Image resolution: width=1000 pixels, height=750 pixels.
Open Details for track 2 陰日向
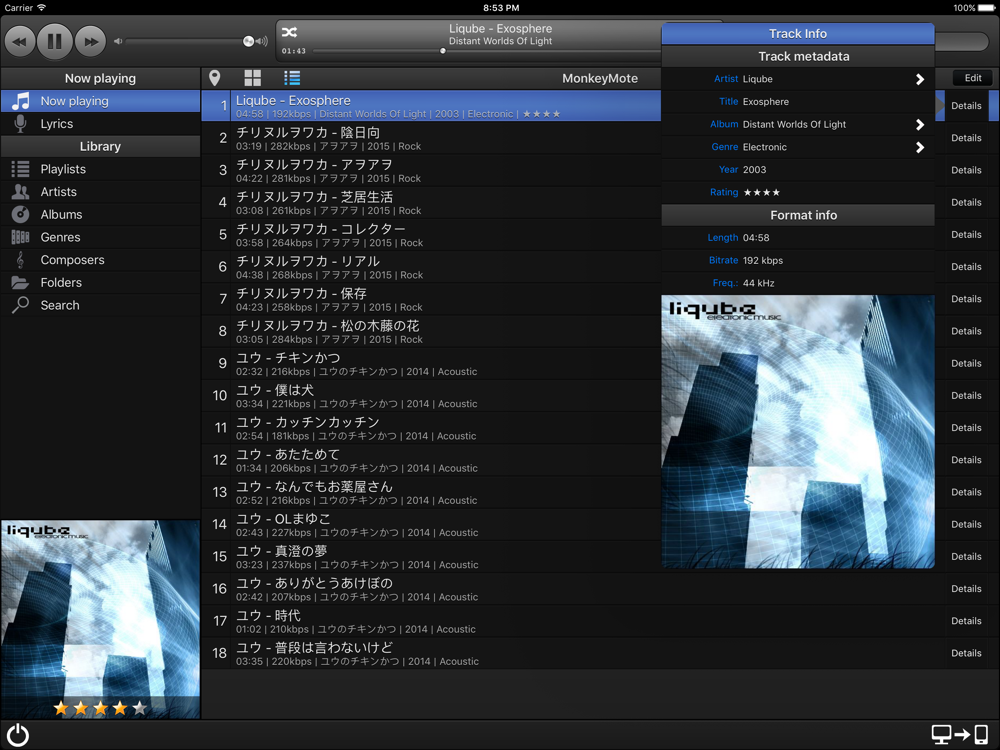click(x=966, y=138)
